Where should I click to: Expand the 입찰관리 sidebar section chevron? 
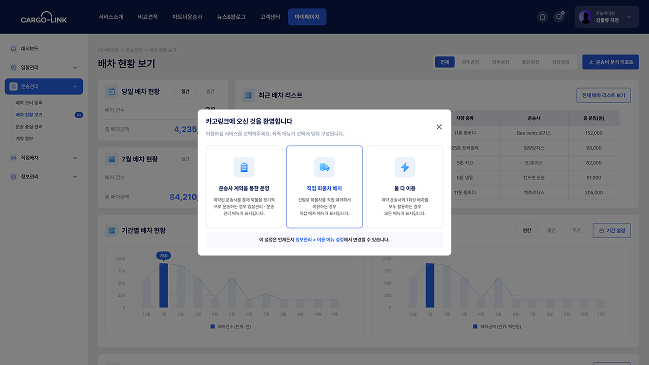pos(75,67)
